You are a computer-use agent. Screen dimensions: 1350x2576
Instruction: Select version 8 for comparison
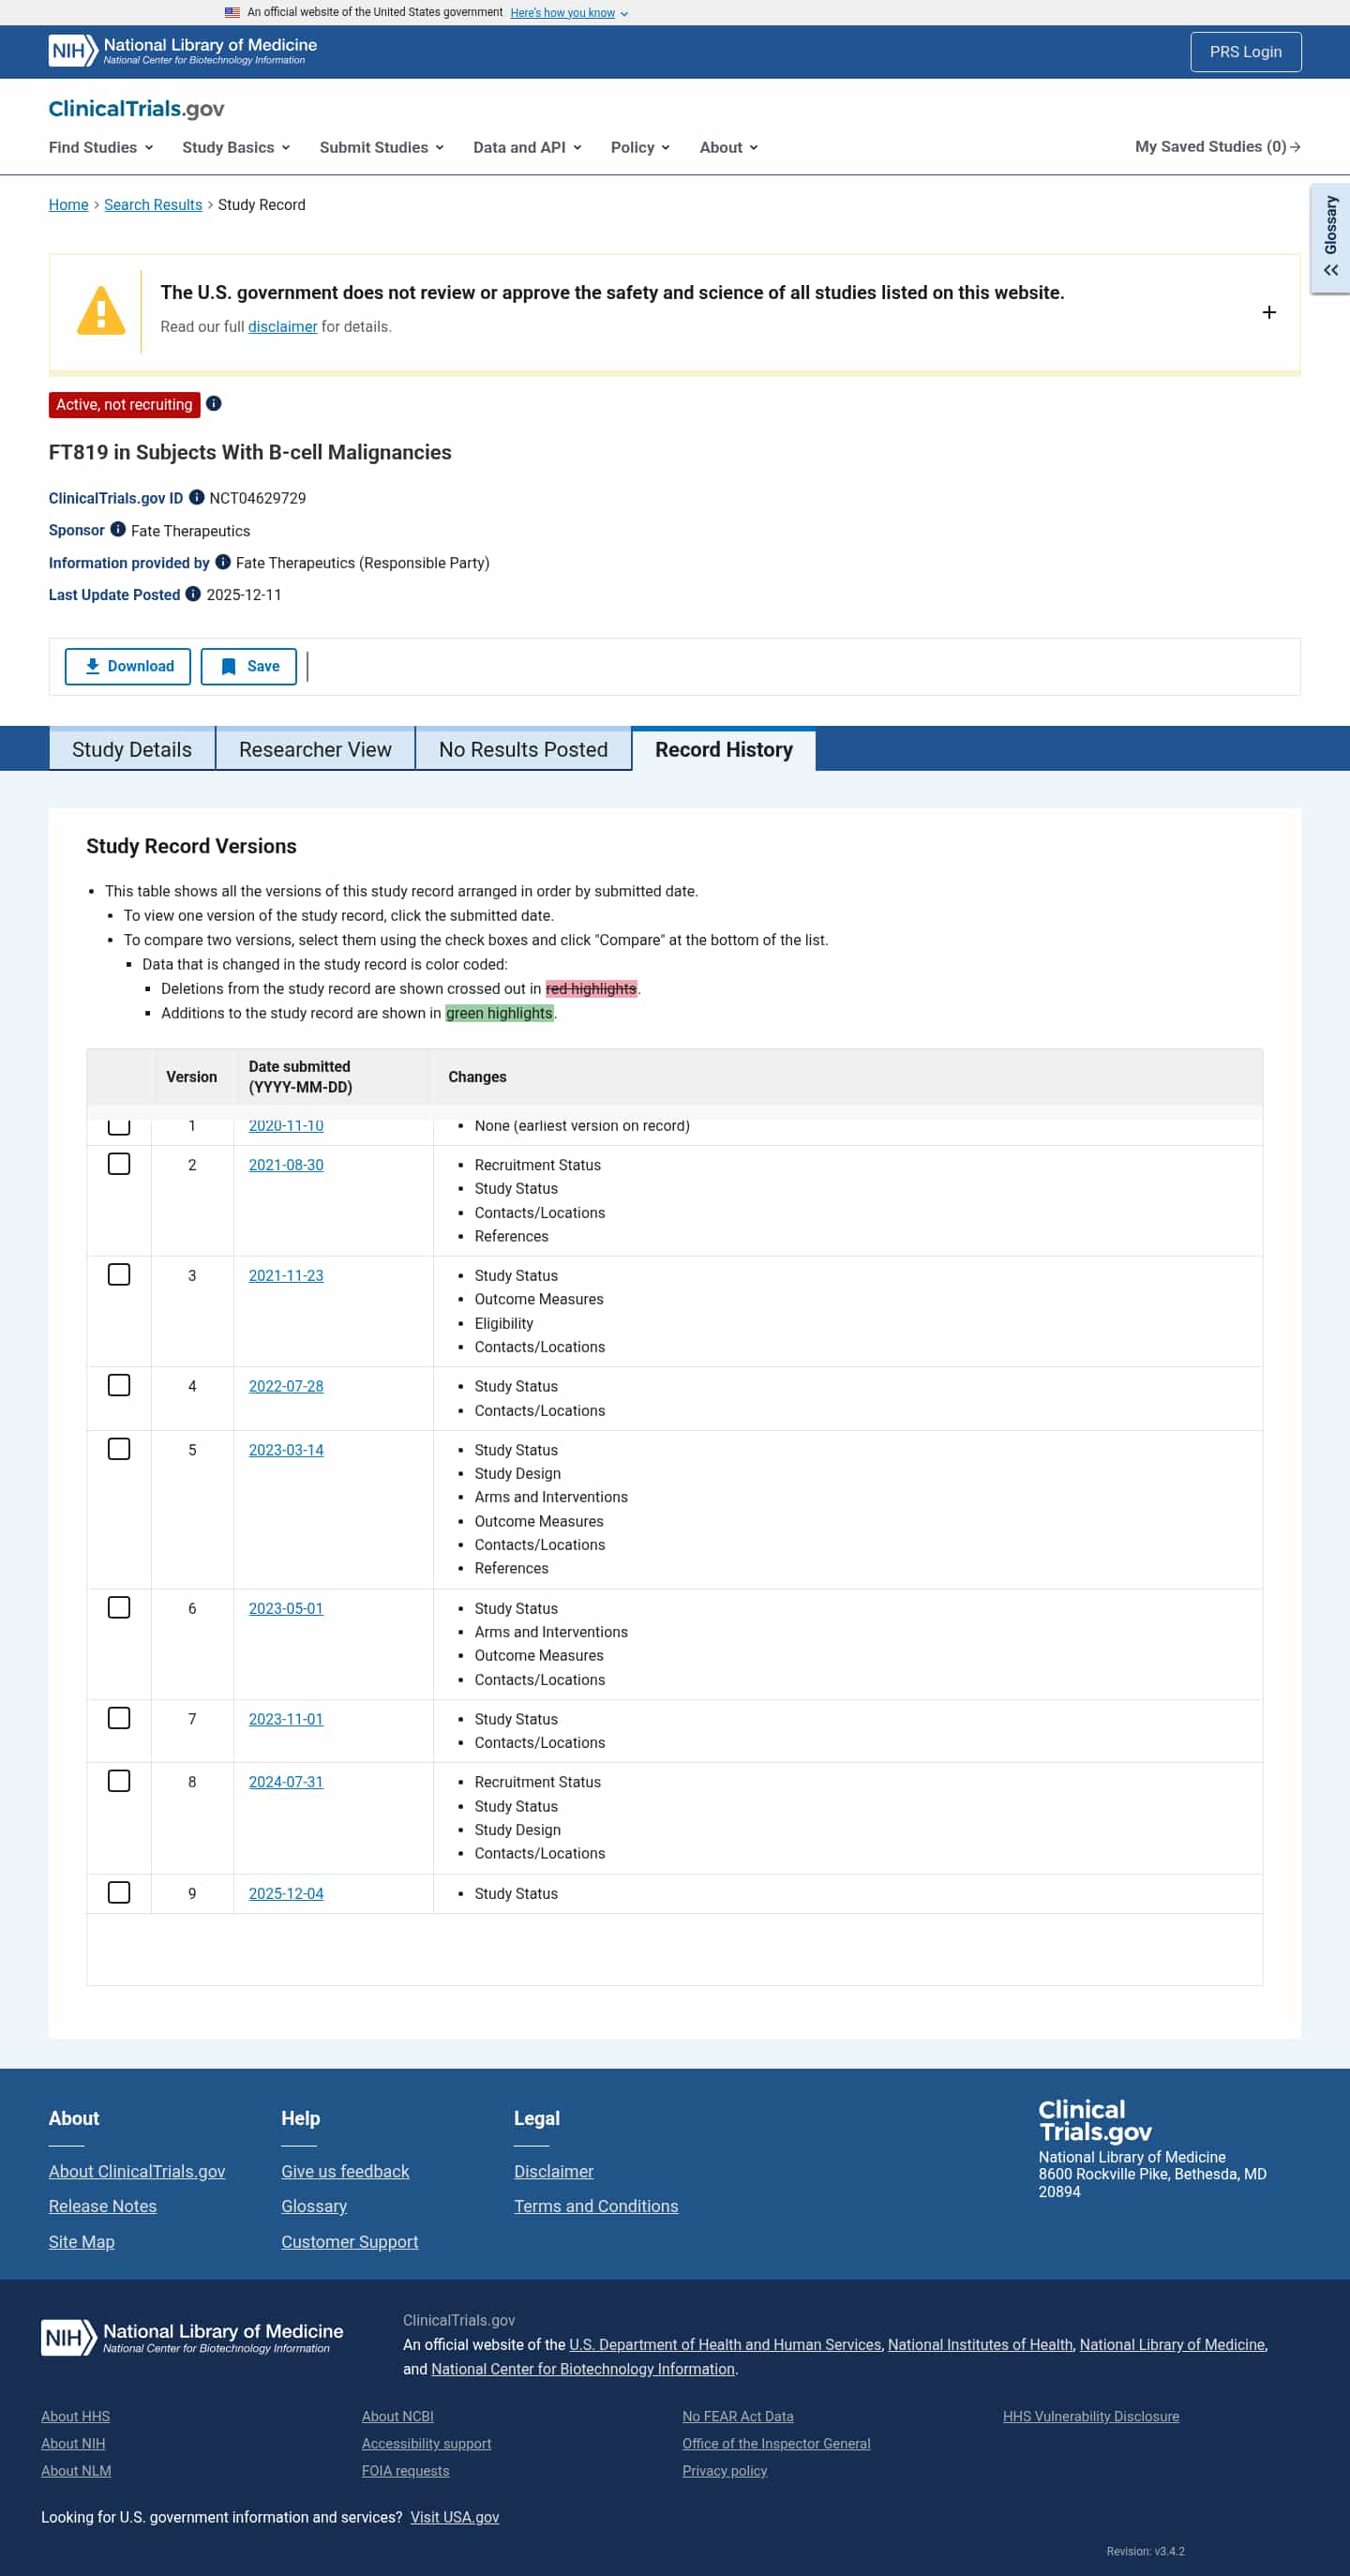point(119,1781)
